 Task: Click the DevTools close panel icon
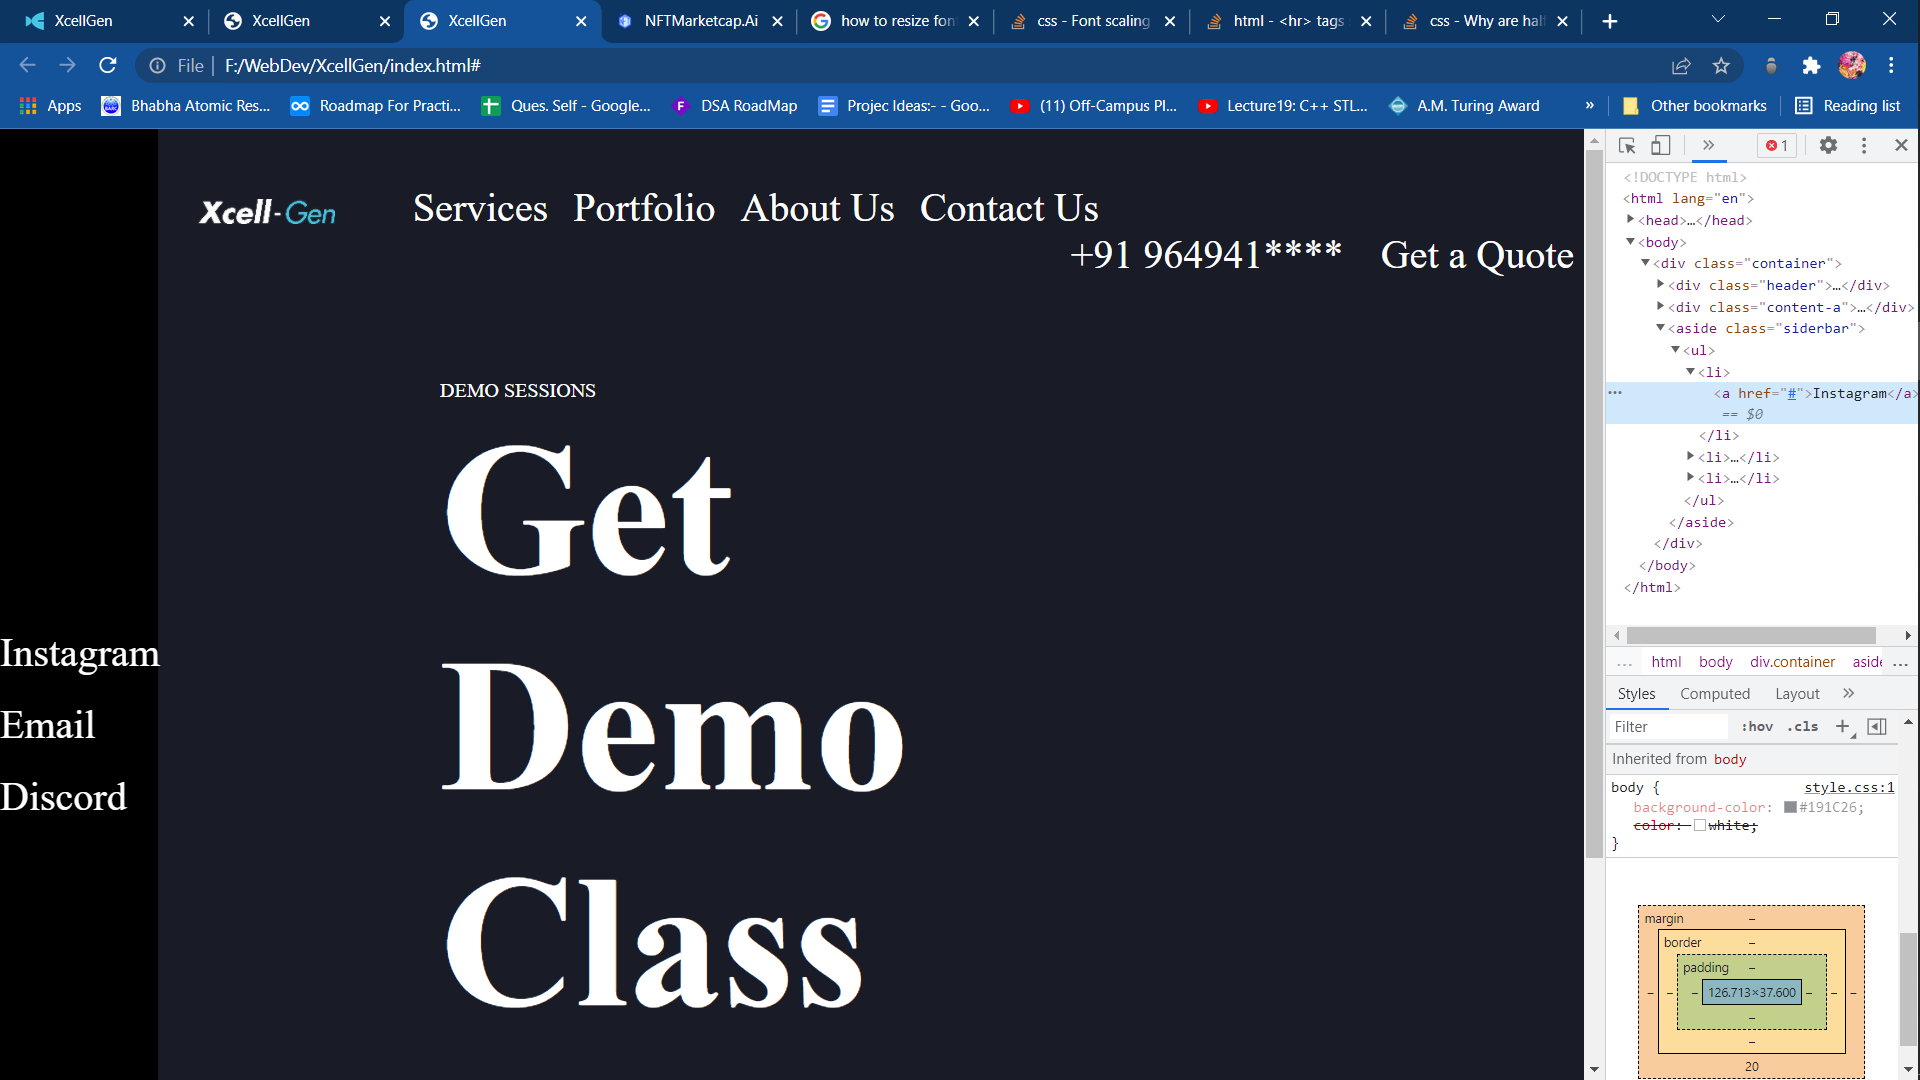tap(1900, 145)
